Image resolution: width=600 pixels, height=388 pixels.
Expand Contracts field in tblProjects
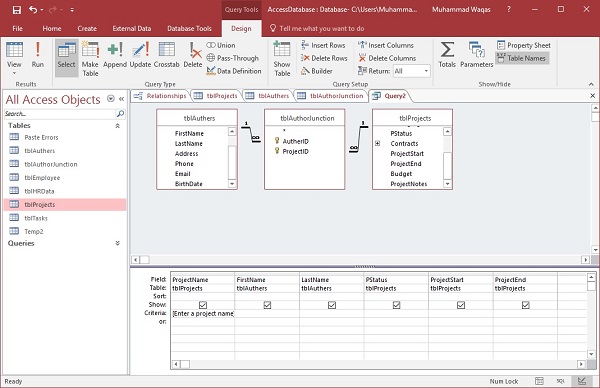(377, 143)
